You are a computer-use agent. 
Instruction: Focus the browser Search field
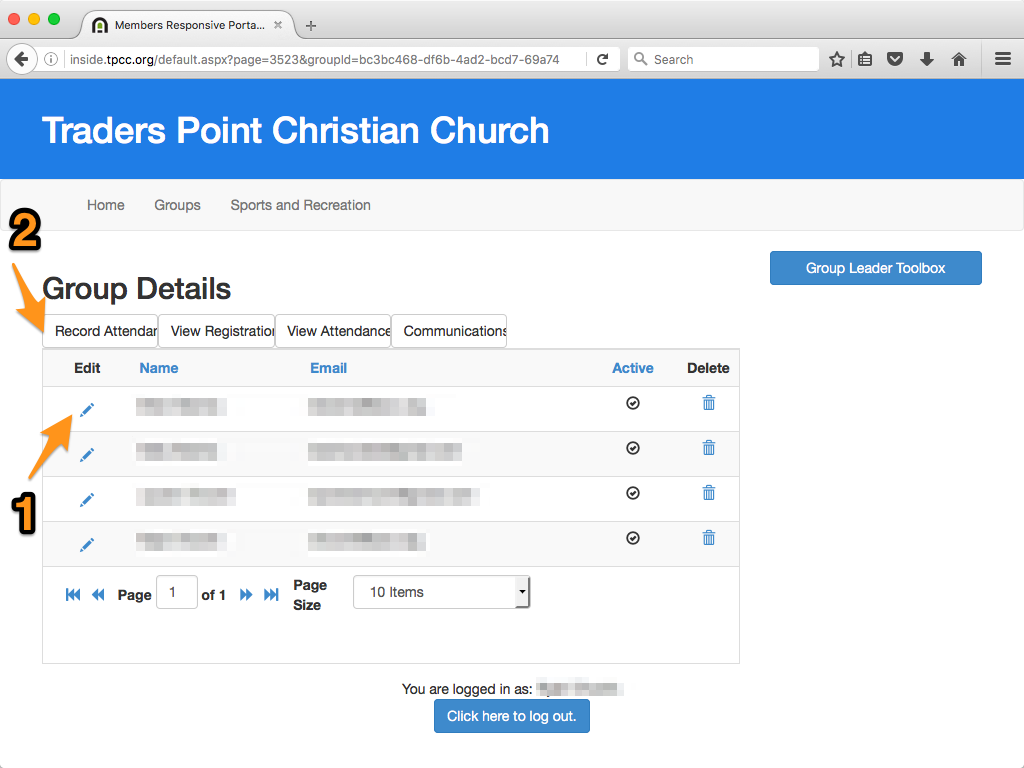pos(724,59)
